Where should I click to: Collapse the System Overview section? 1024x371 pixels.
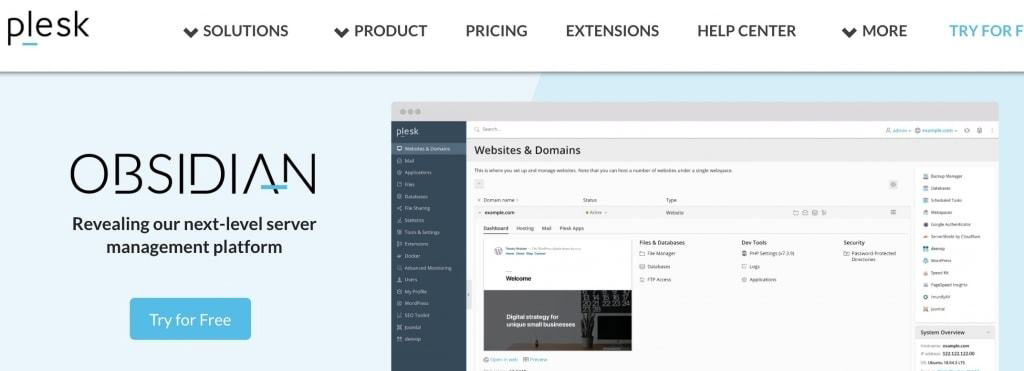pos(988,332)
